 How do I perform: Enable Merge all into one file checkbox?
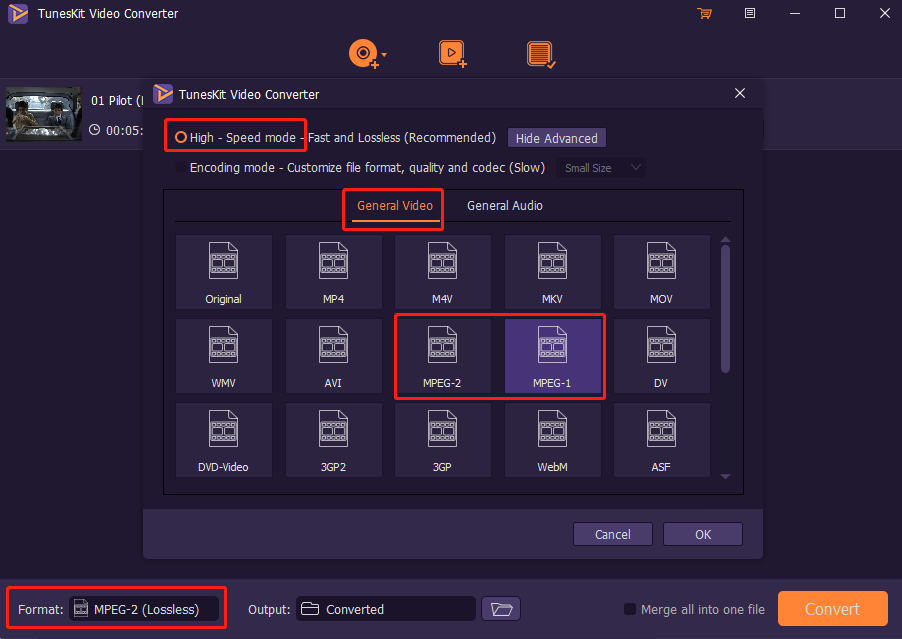click(x=630, y=609)
